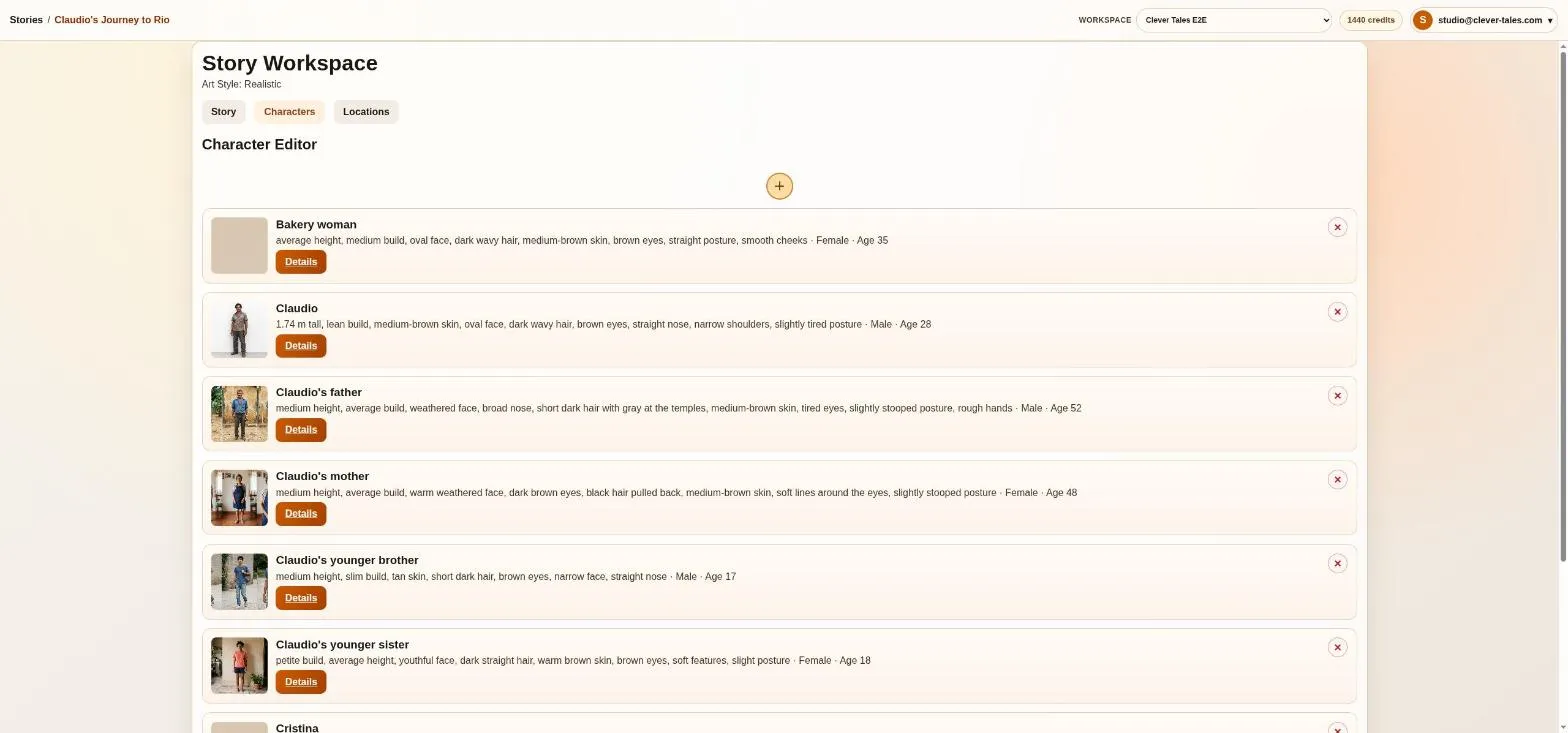Click the Character Editor heading

(x=259, y=144)
